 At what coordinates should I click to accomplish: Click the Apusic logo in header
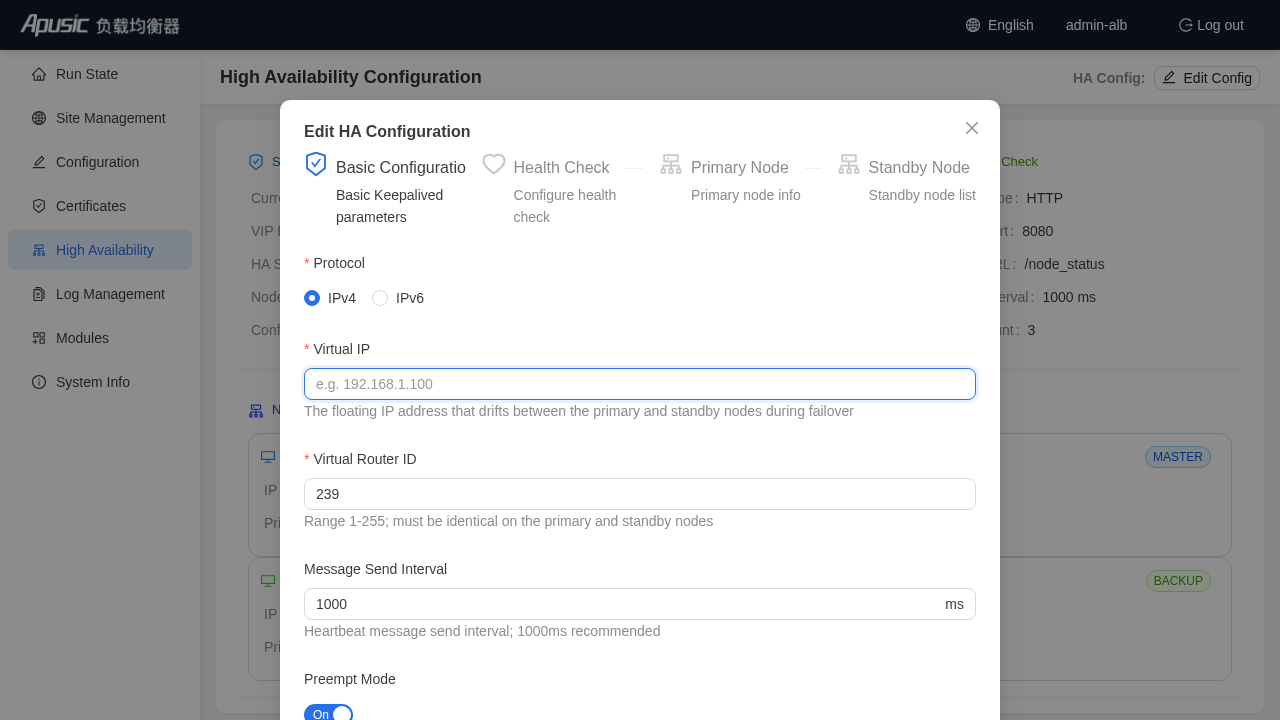click(x=100, y=25)
